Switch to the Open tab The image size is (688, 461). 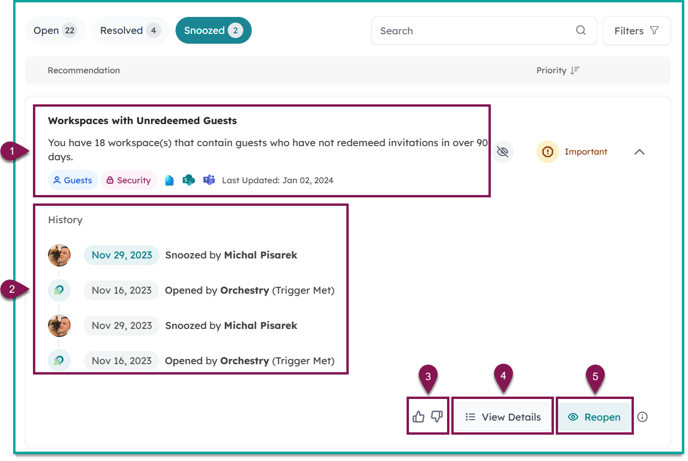coord(55,31)
